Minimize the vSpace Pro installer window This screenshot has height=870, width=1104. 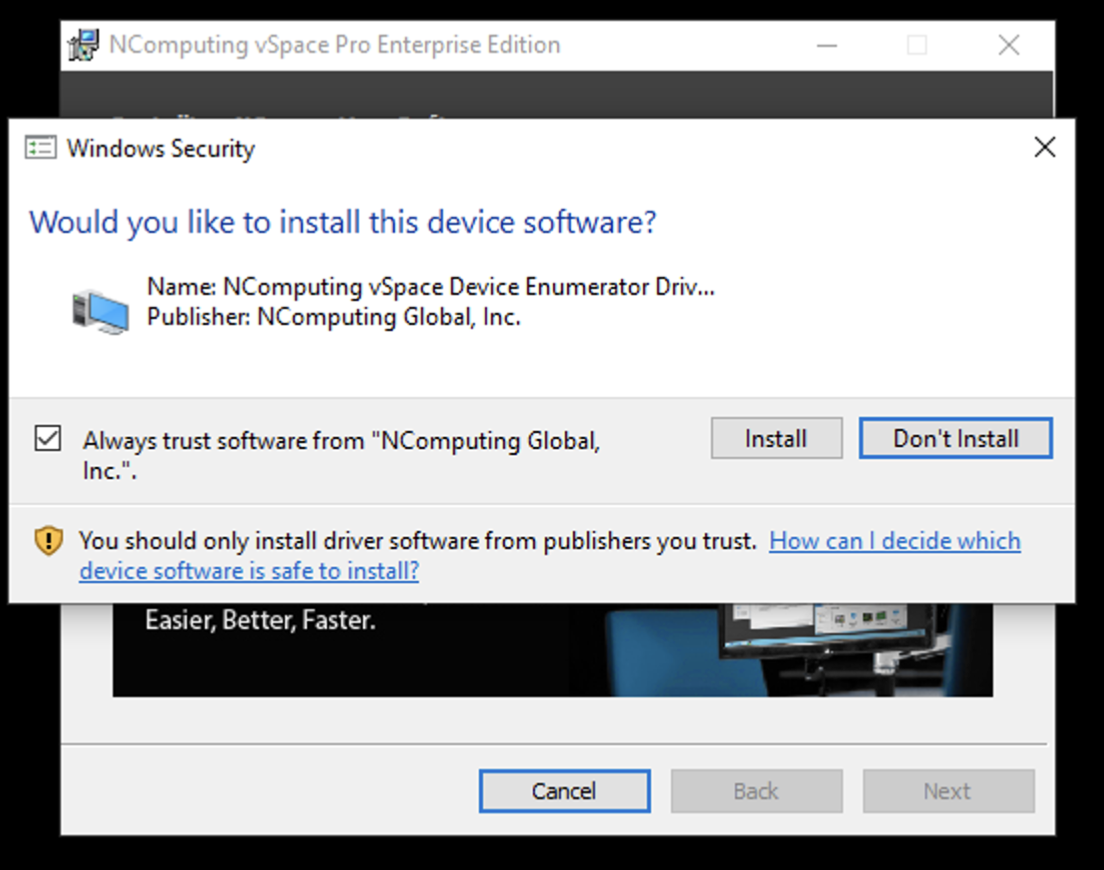(827, 46)
